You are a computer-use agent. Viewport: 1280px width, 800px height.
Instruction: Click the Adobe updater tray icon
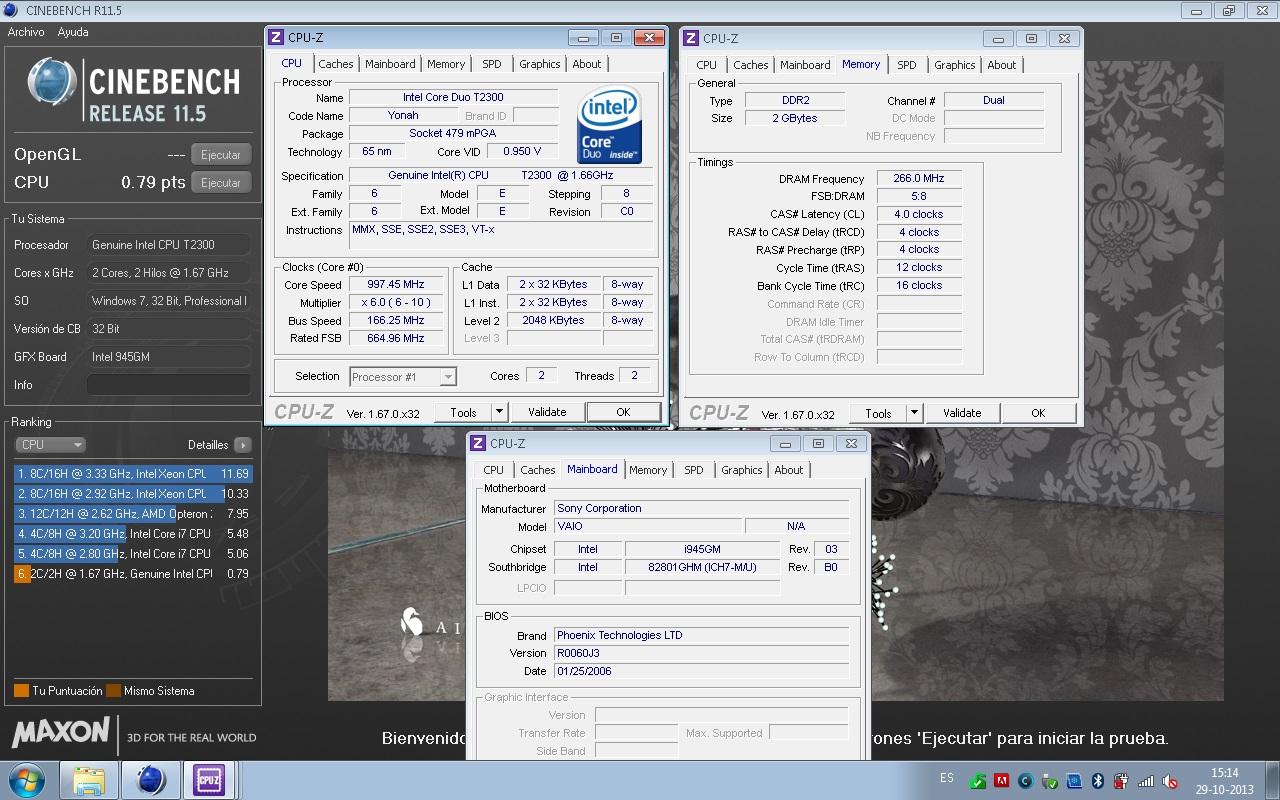click(x=1001, y=781)
